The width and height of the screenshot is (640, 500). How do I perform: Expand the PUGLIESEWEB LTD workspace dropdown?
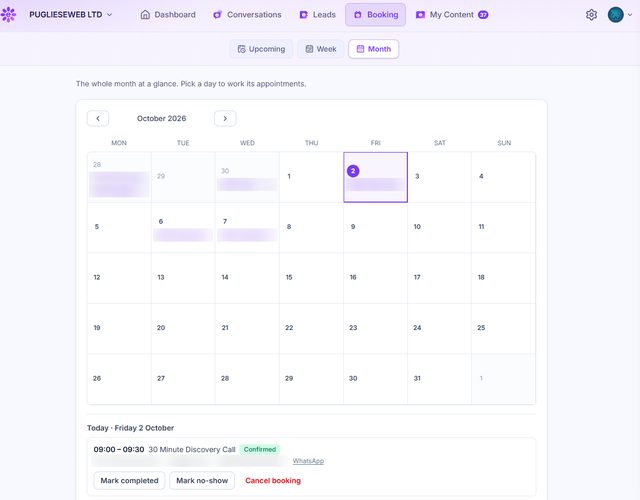pos(71,15)
